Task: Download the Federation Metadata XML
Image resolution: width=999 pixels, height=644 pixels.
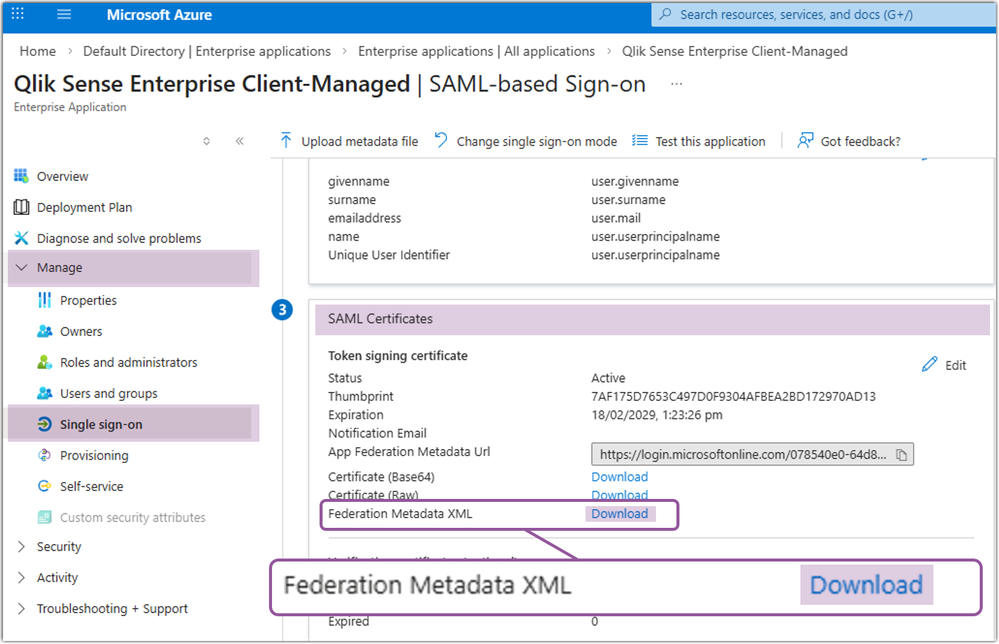Action: 618,513
